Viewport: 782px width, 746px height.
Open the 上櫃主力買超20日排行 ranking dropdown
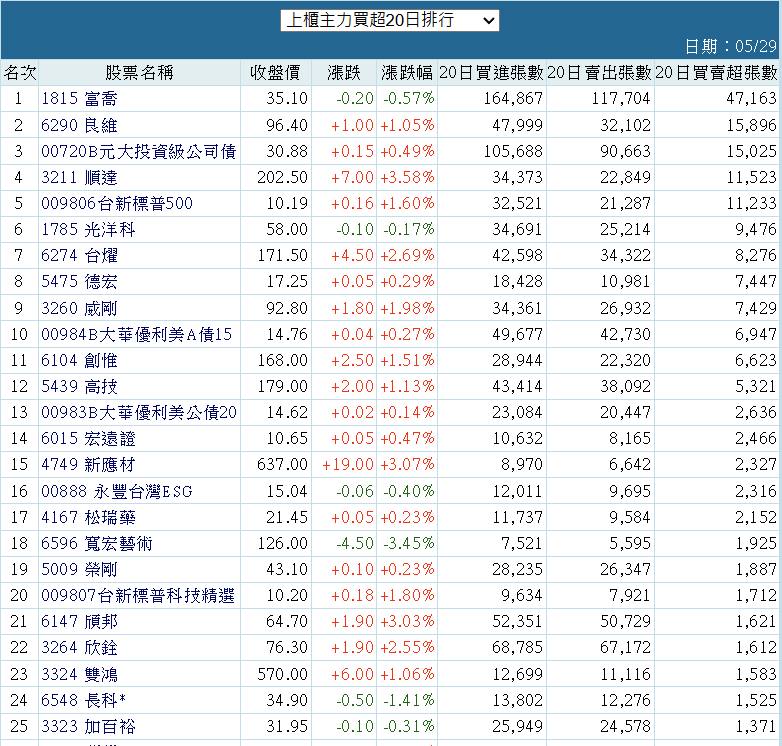[x=390, y=20]
